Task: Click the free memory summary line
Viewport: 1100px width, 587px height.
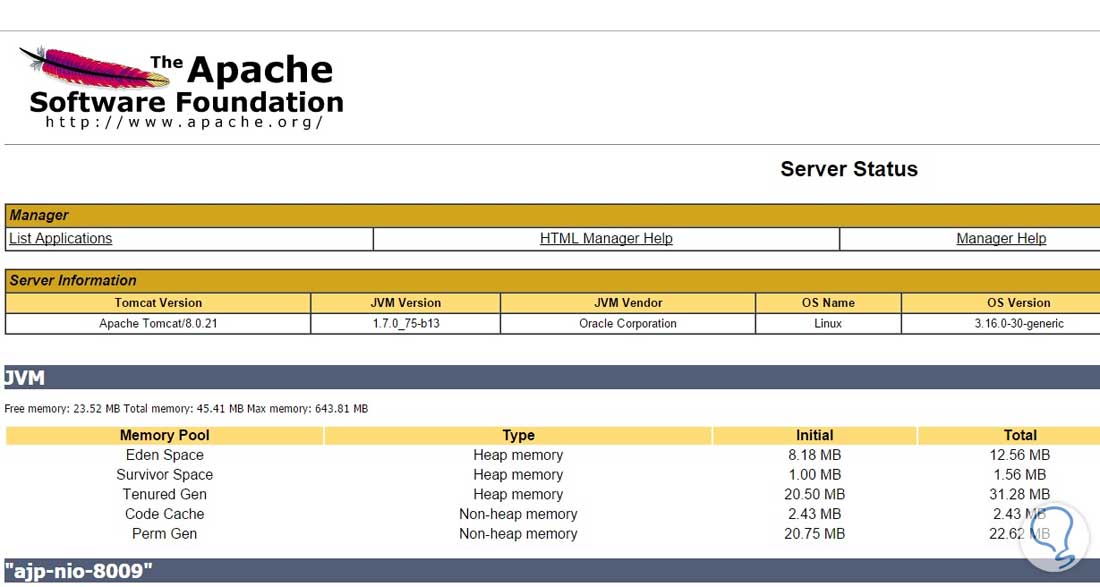Action: (x=186, y=408)
